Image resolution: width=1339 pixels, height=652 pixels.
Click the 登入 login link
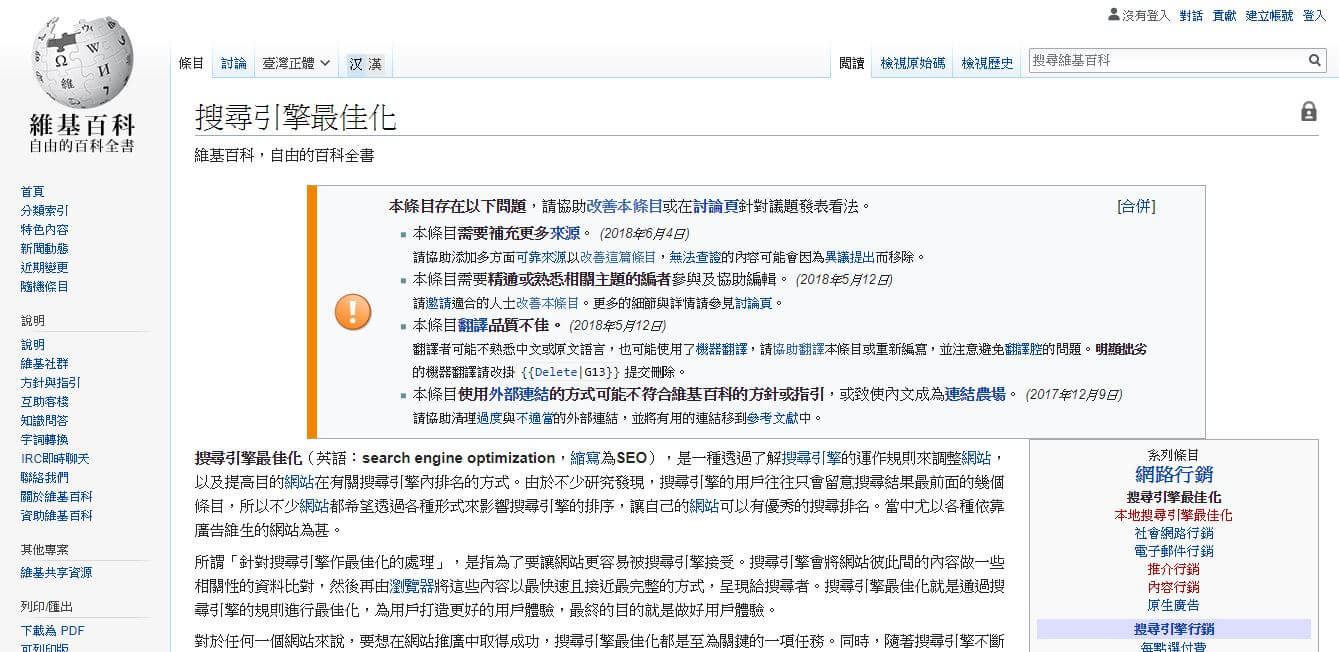coord(1314,15)
